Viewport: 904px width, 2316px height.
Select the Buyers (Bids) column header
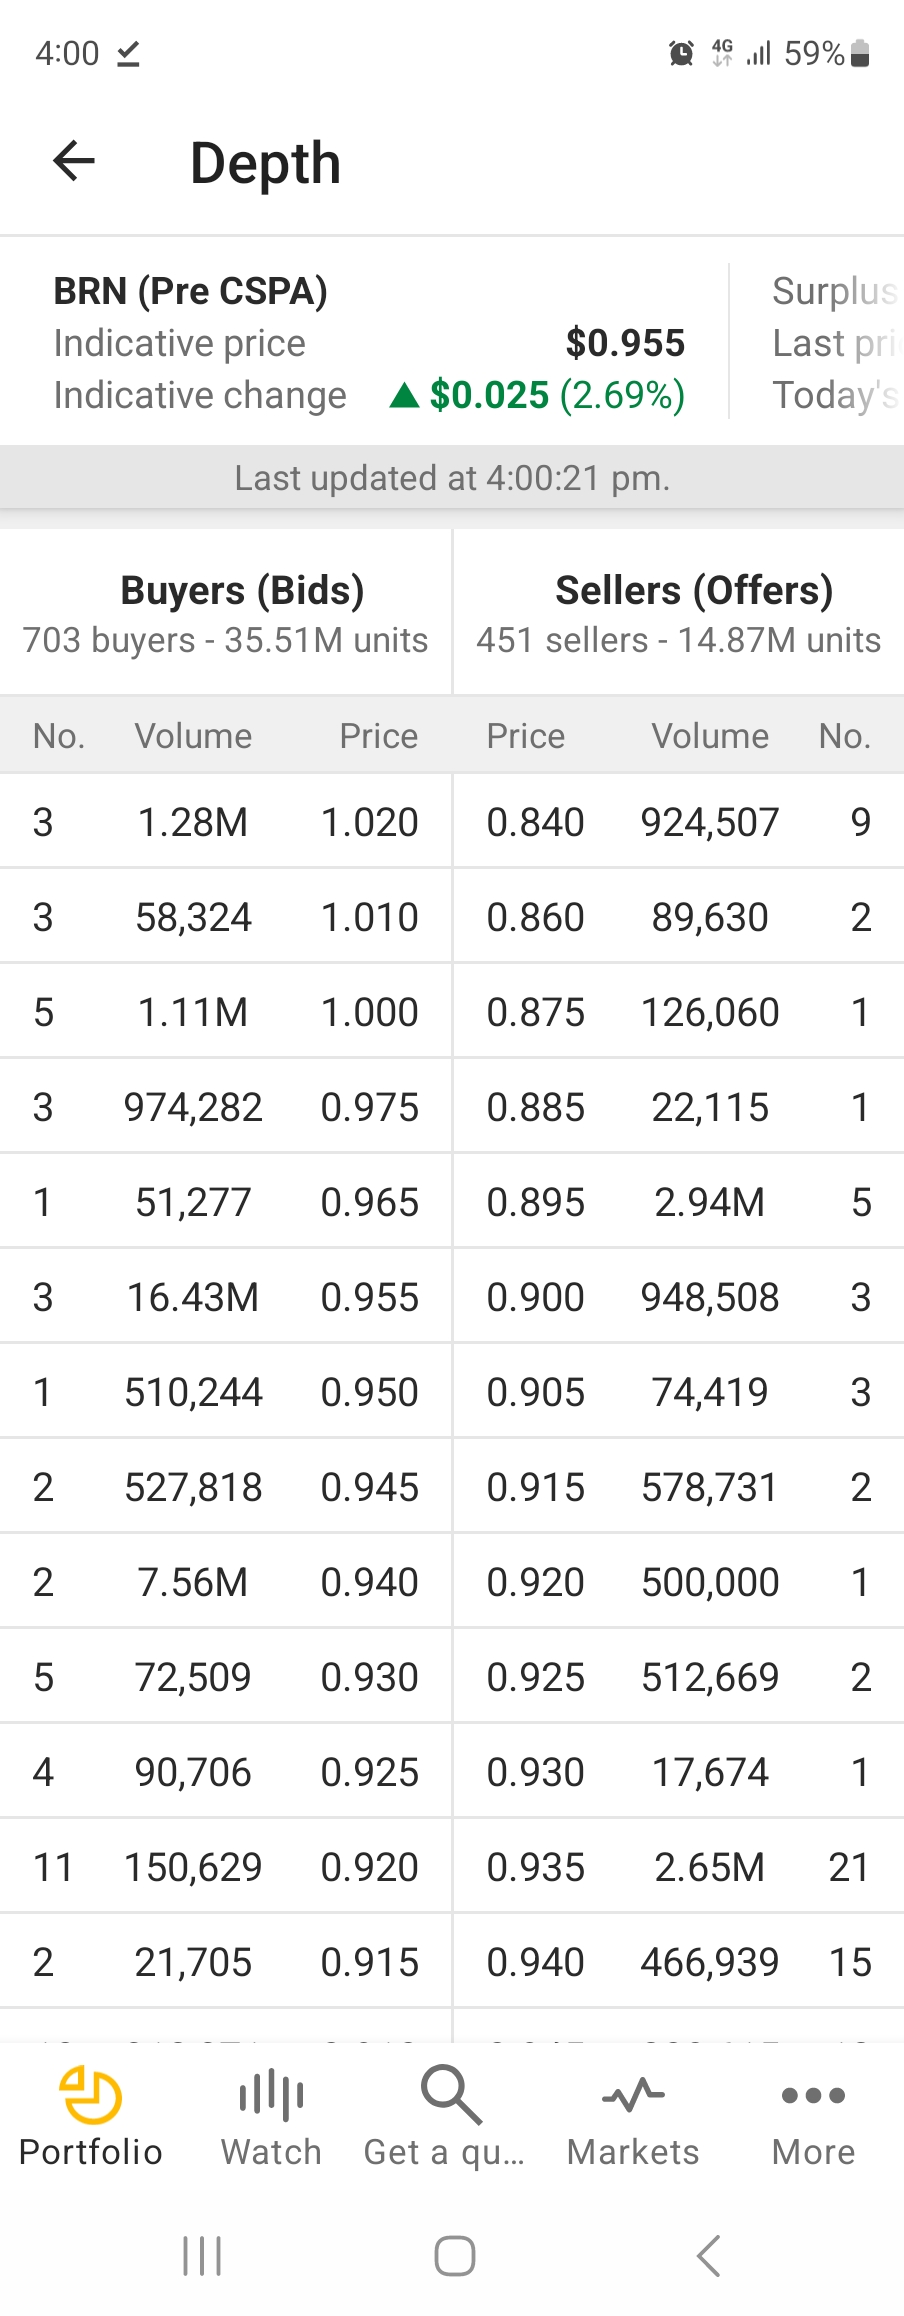[x=242, y=590]
